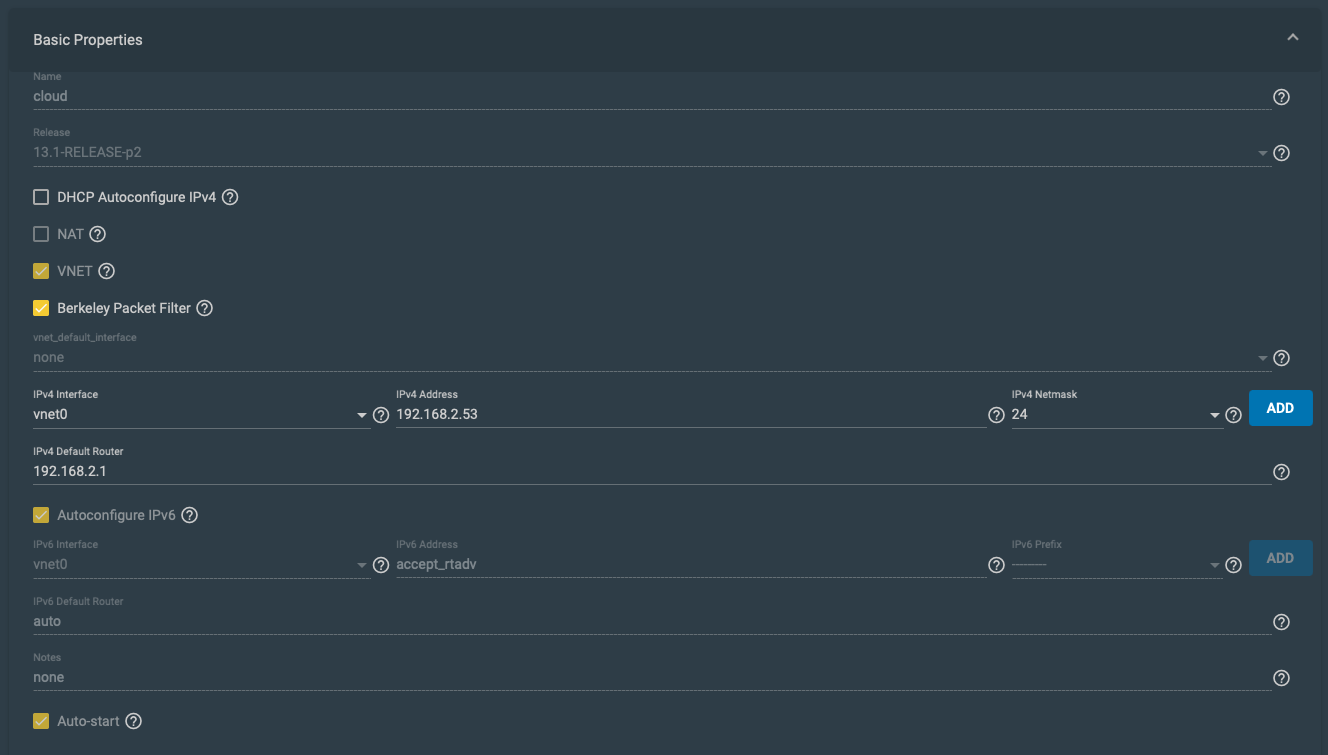Click the Name field containing cloud
The image size is (1328, 755).
[652, 97]
